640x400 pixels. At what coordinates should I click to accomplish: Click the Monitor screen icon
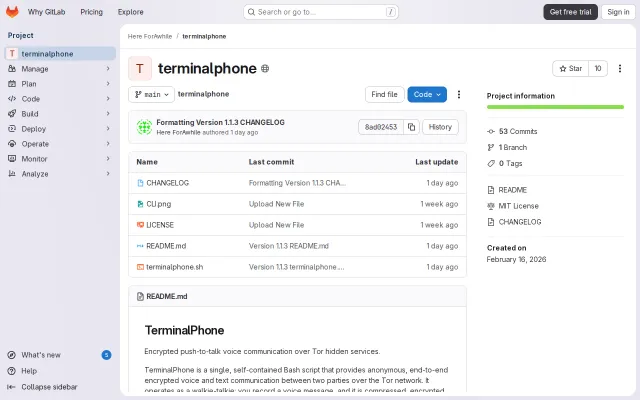tap(12, 158)
